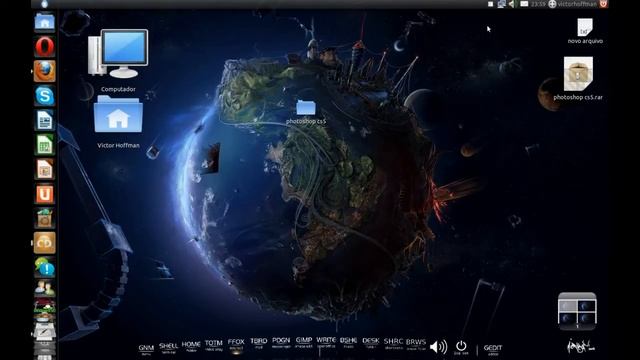Open the Home Folder launcher icon

coord(44,22)
